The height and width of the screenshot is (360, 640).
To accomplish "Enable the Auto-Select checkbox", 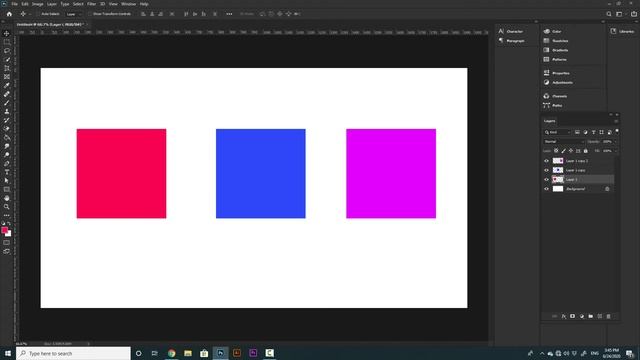I will (x=38, y=14).
